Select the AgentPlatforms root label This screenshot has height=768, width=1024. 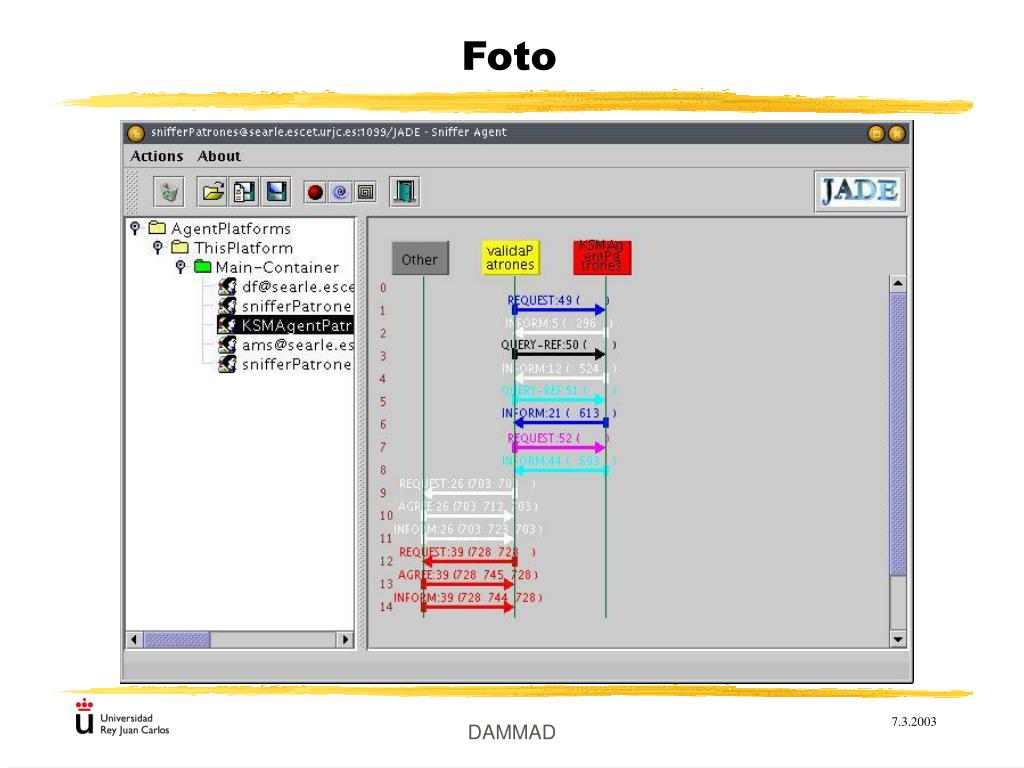coord(231,229)
